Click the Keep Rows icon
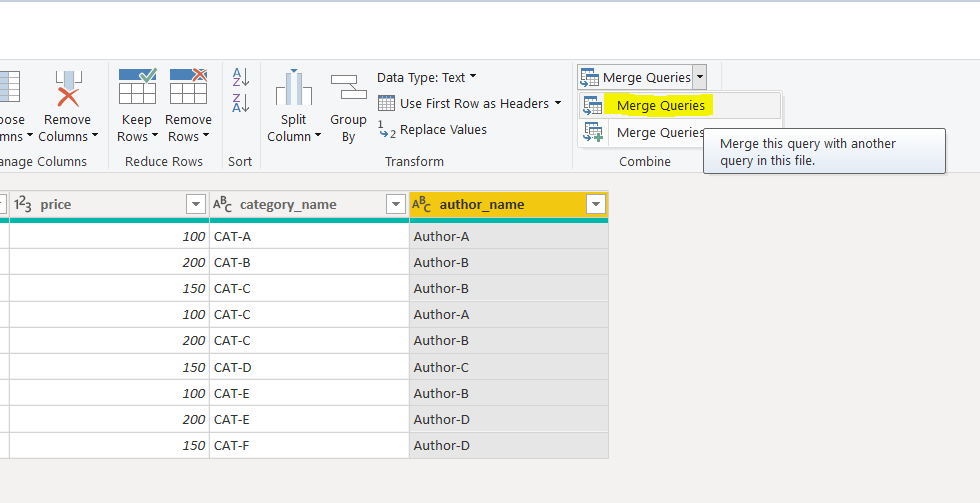This screenshot has width=980, height=503. (x=137, y=88)
